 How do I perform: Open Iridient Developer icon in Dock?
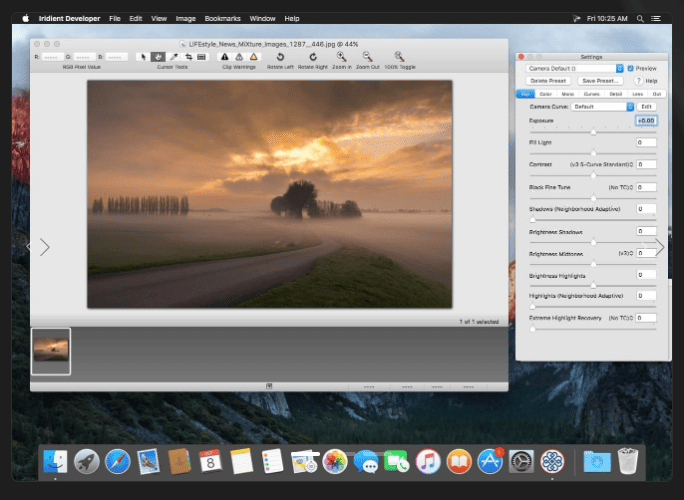[x=552, y=461]
